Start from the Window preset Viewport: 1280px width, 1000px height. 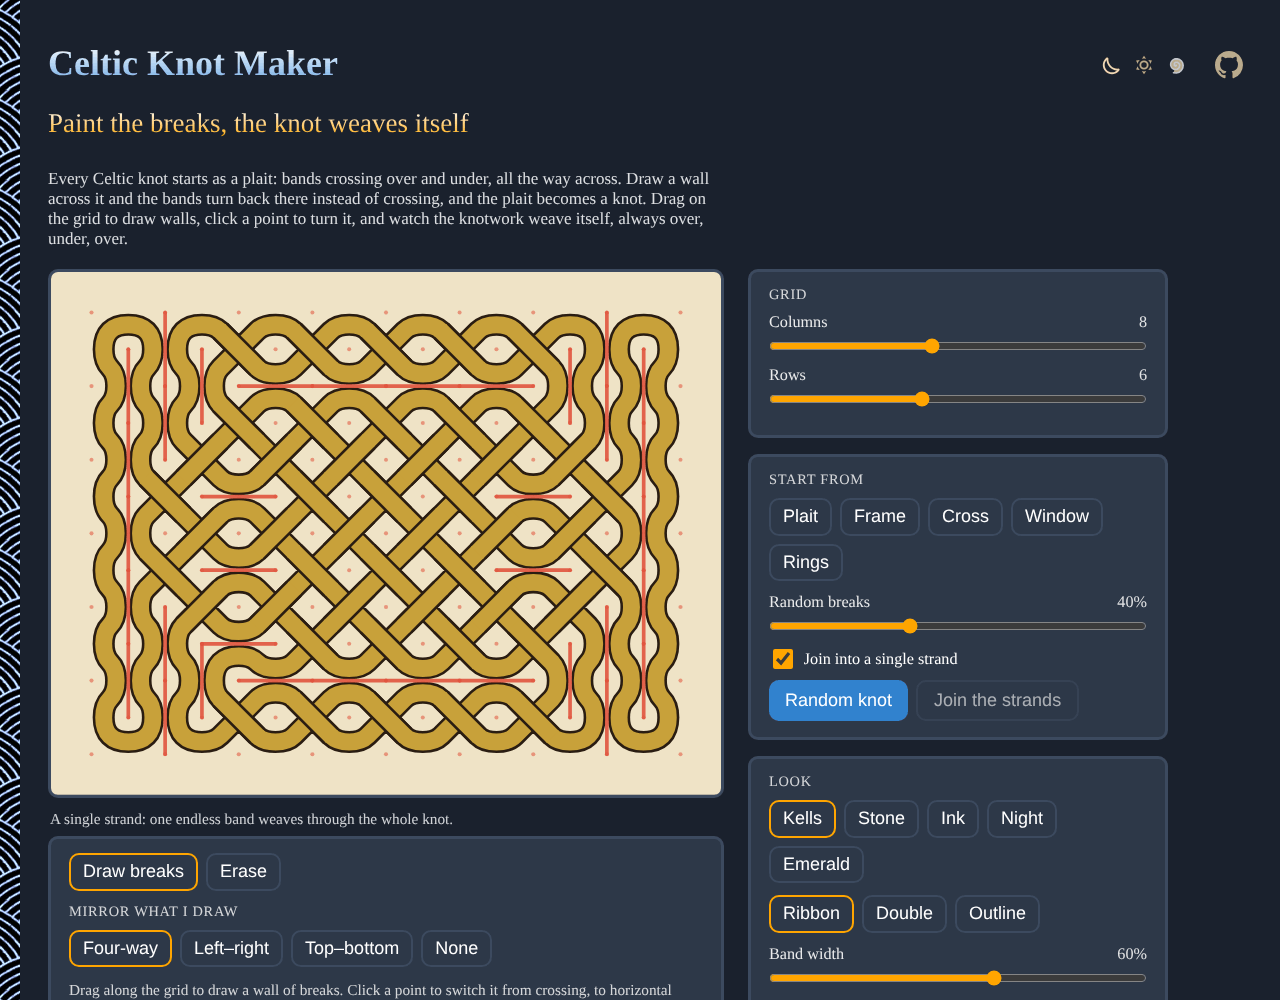pyautogui.click(x=1057, y=517)
